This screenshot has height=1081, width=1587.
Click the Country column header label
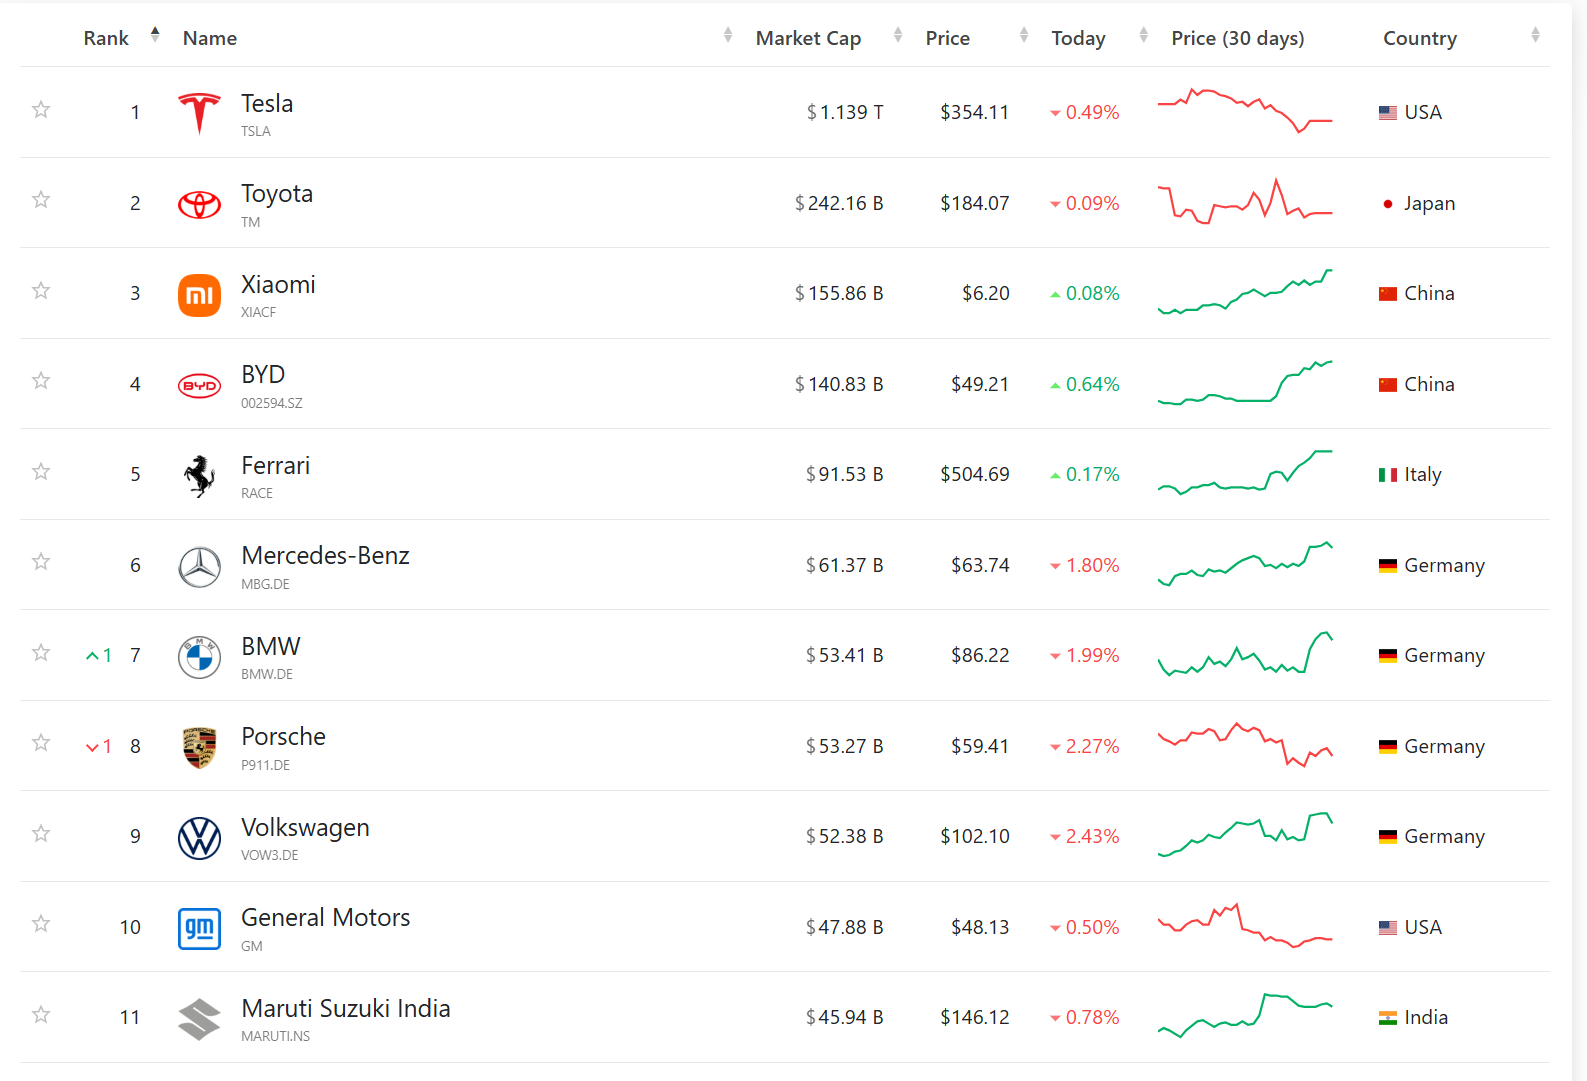coord(1420,38)
